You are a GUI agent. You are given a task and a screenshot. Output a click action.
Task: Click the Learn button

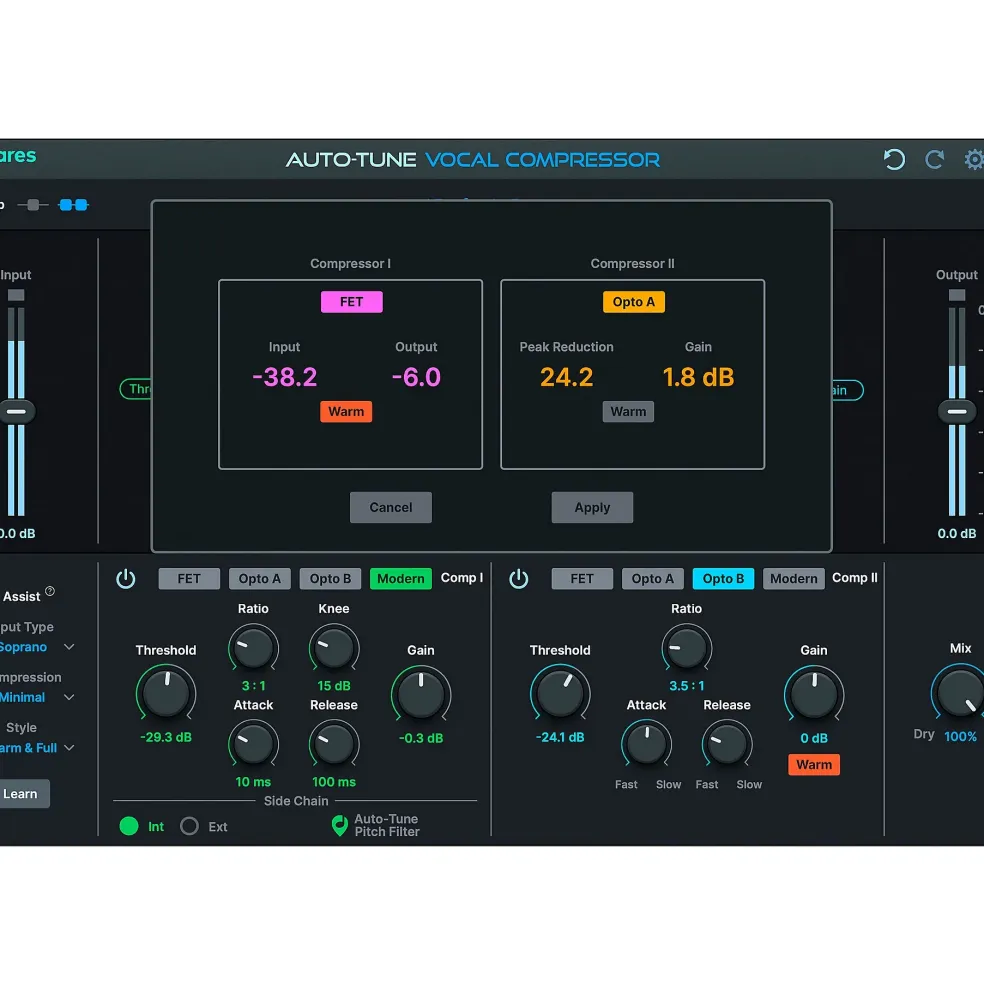(x=23, y=793)
